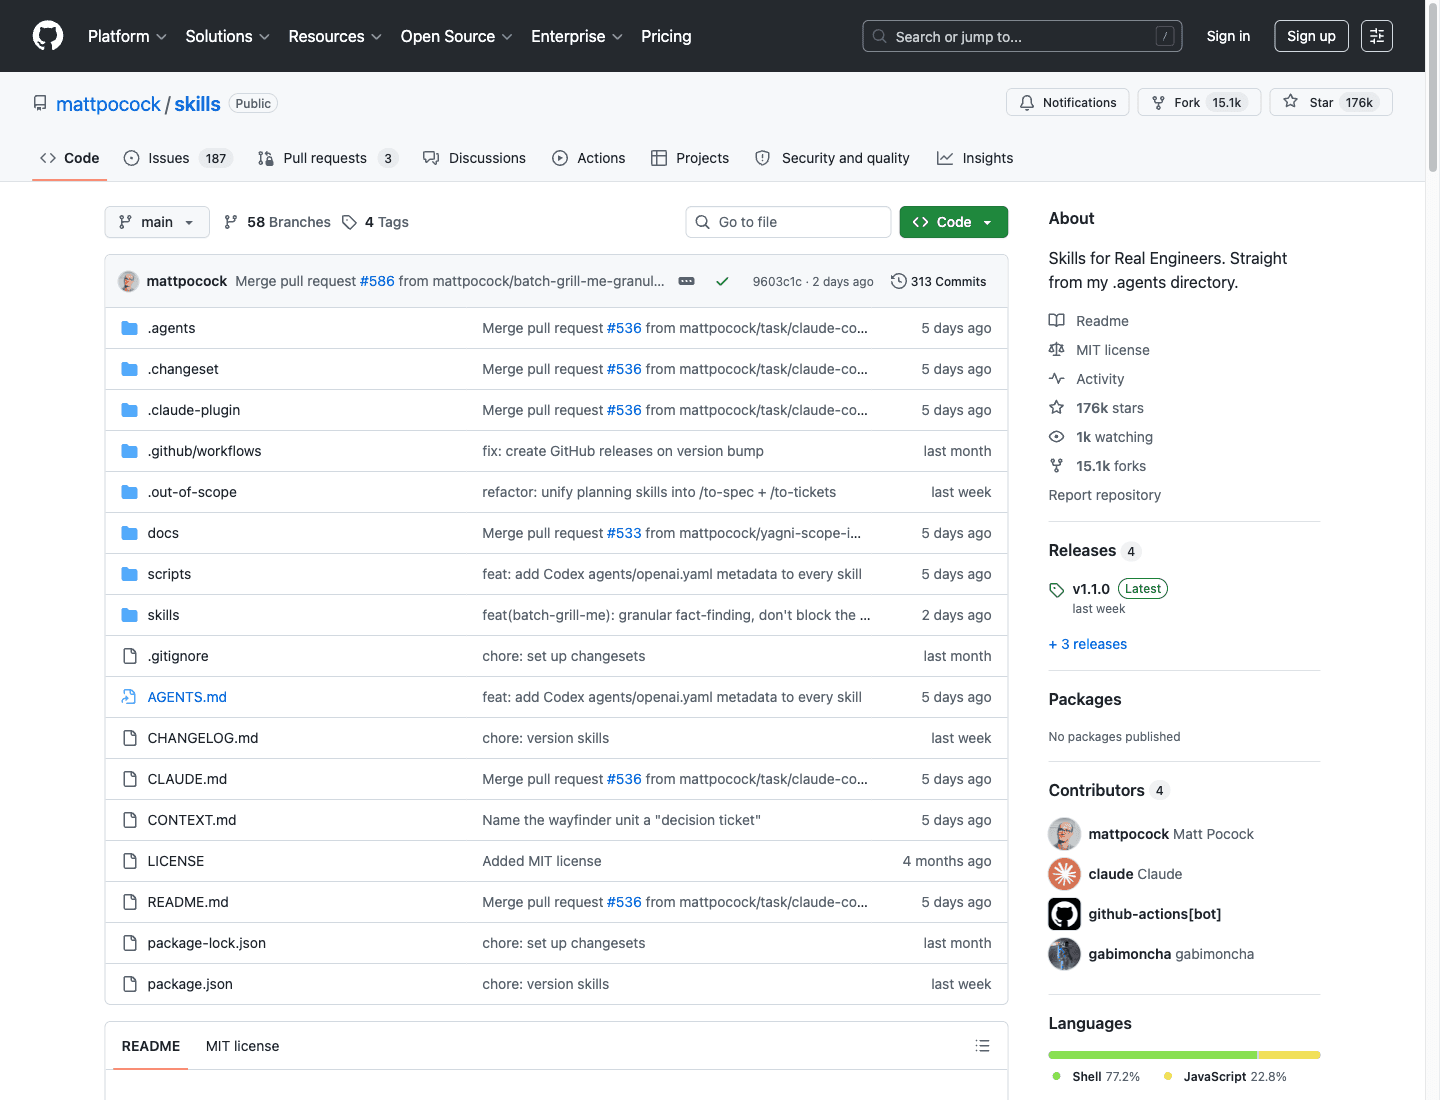Focus the Search or jump to field
Viewport: 1440px width, 1100px height.
[1022, 36]
